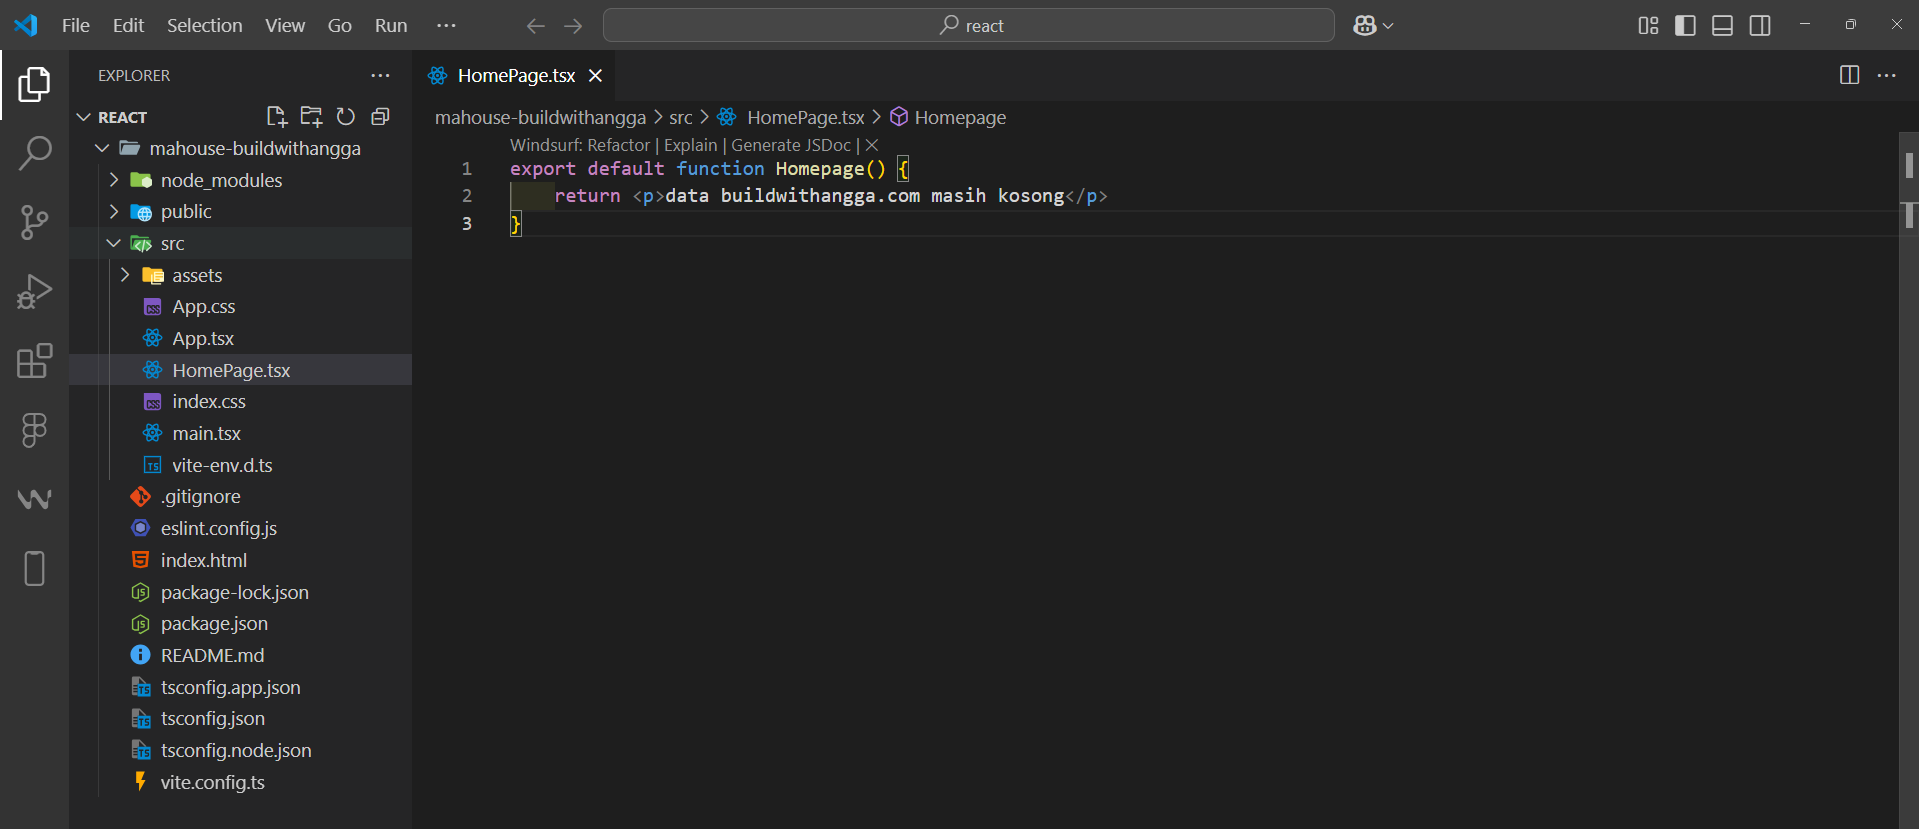Click the Explain code lens
The height and width of the screenshot is (829, 1919).
point(691,145)
